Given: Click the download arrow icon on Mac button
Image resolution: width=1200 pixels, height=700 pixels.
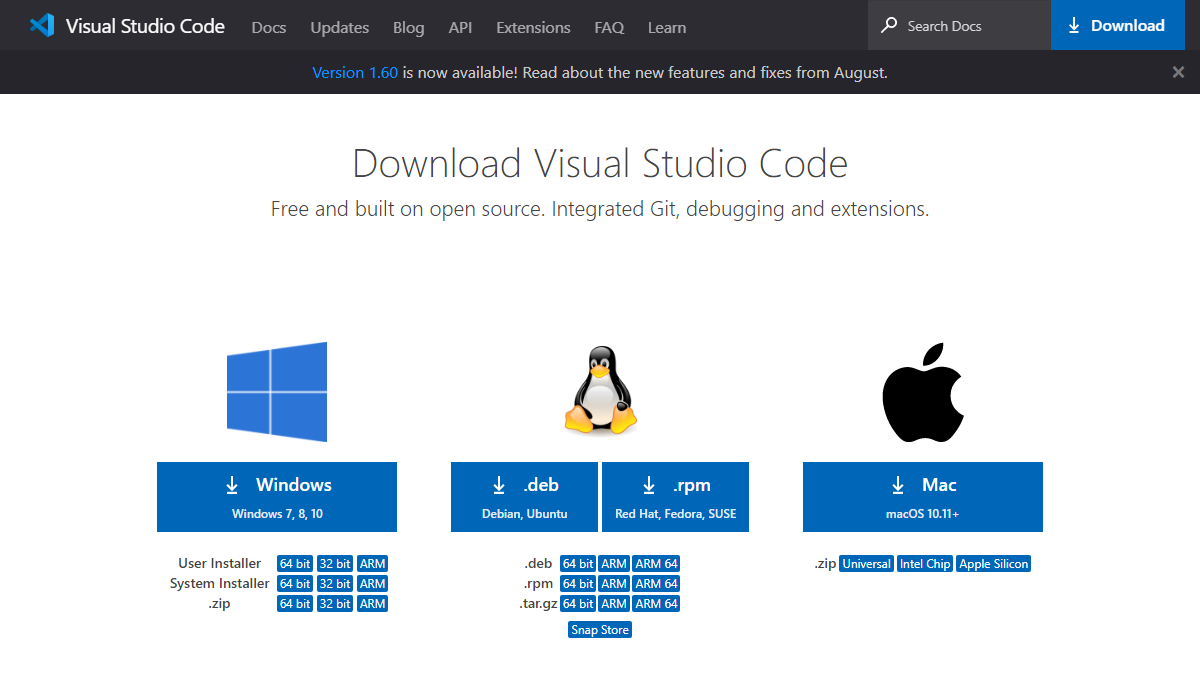Looking at the screenshot, I should [897, 484].
